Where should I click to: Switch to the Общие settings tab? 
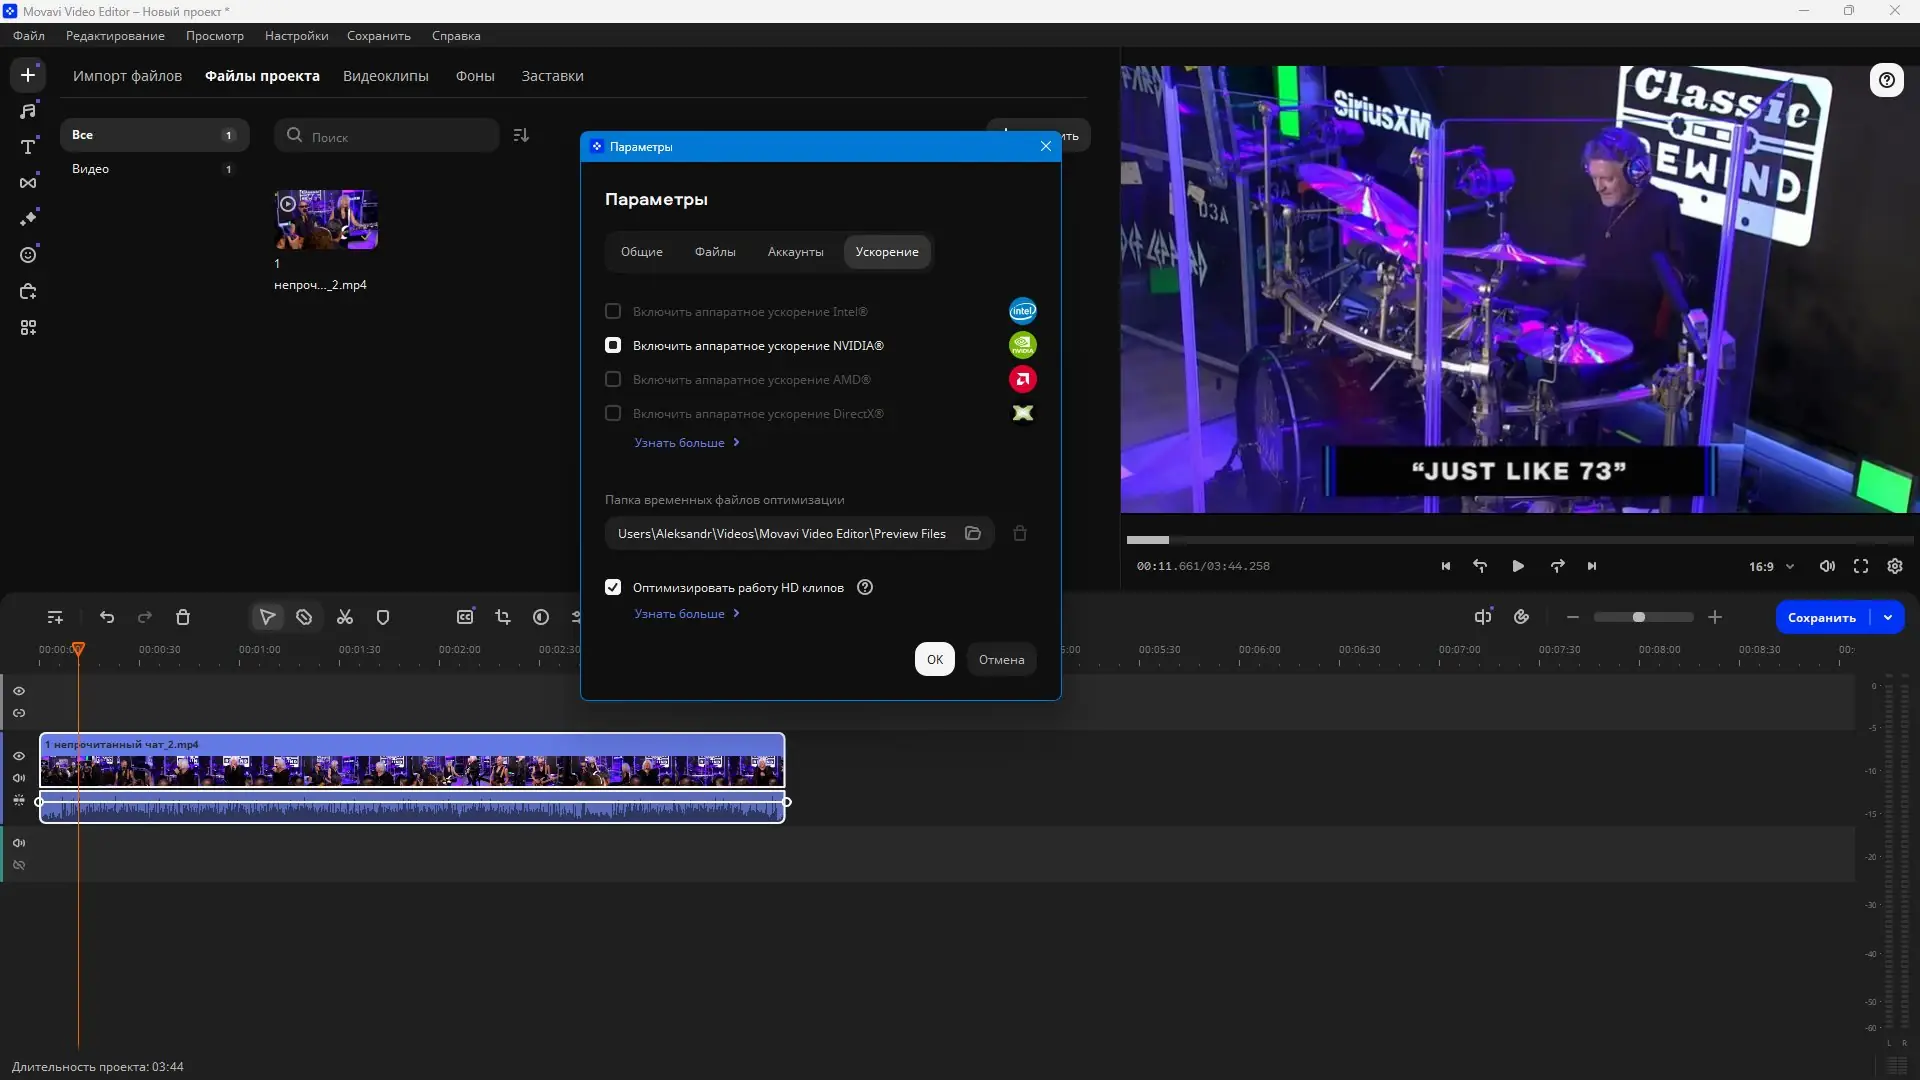(x=641, y=252)
